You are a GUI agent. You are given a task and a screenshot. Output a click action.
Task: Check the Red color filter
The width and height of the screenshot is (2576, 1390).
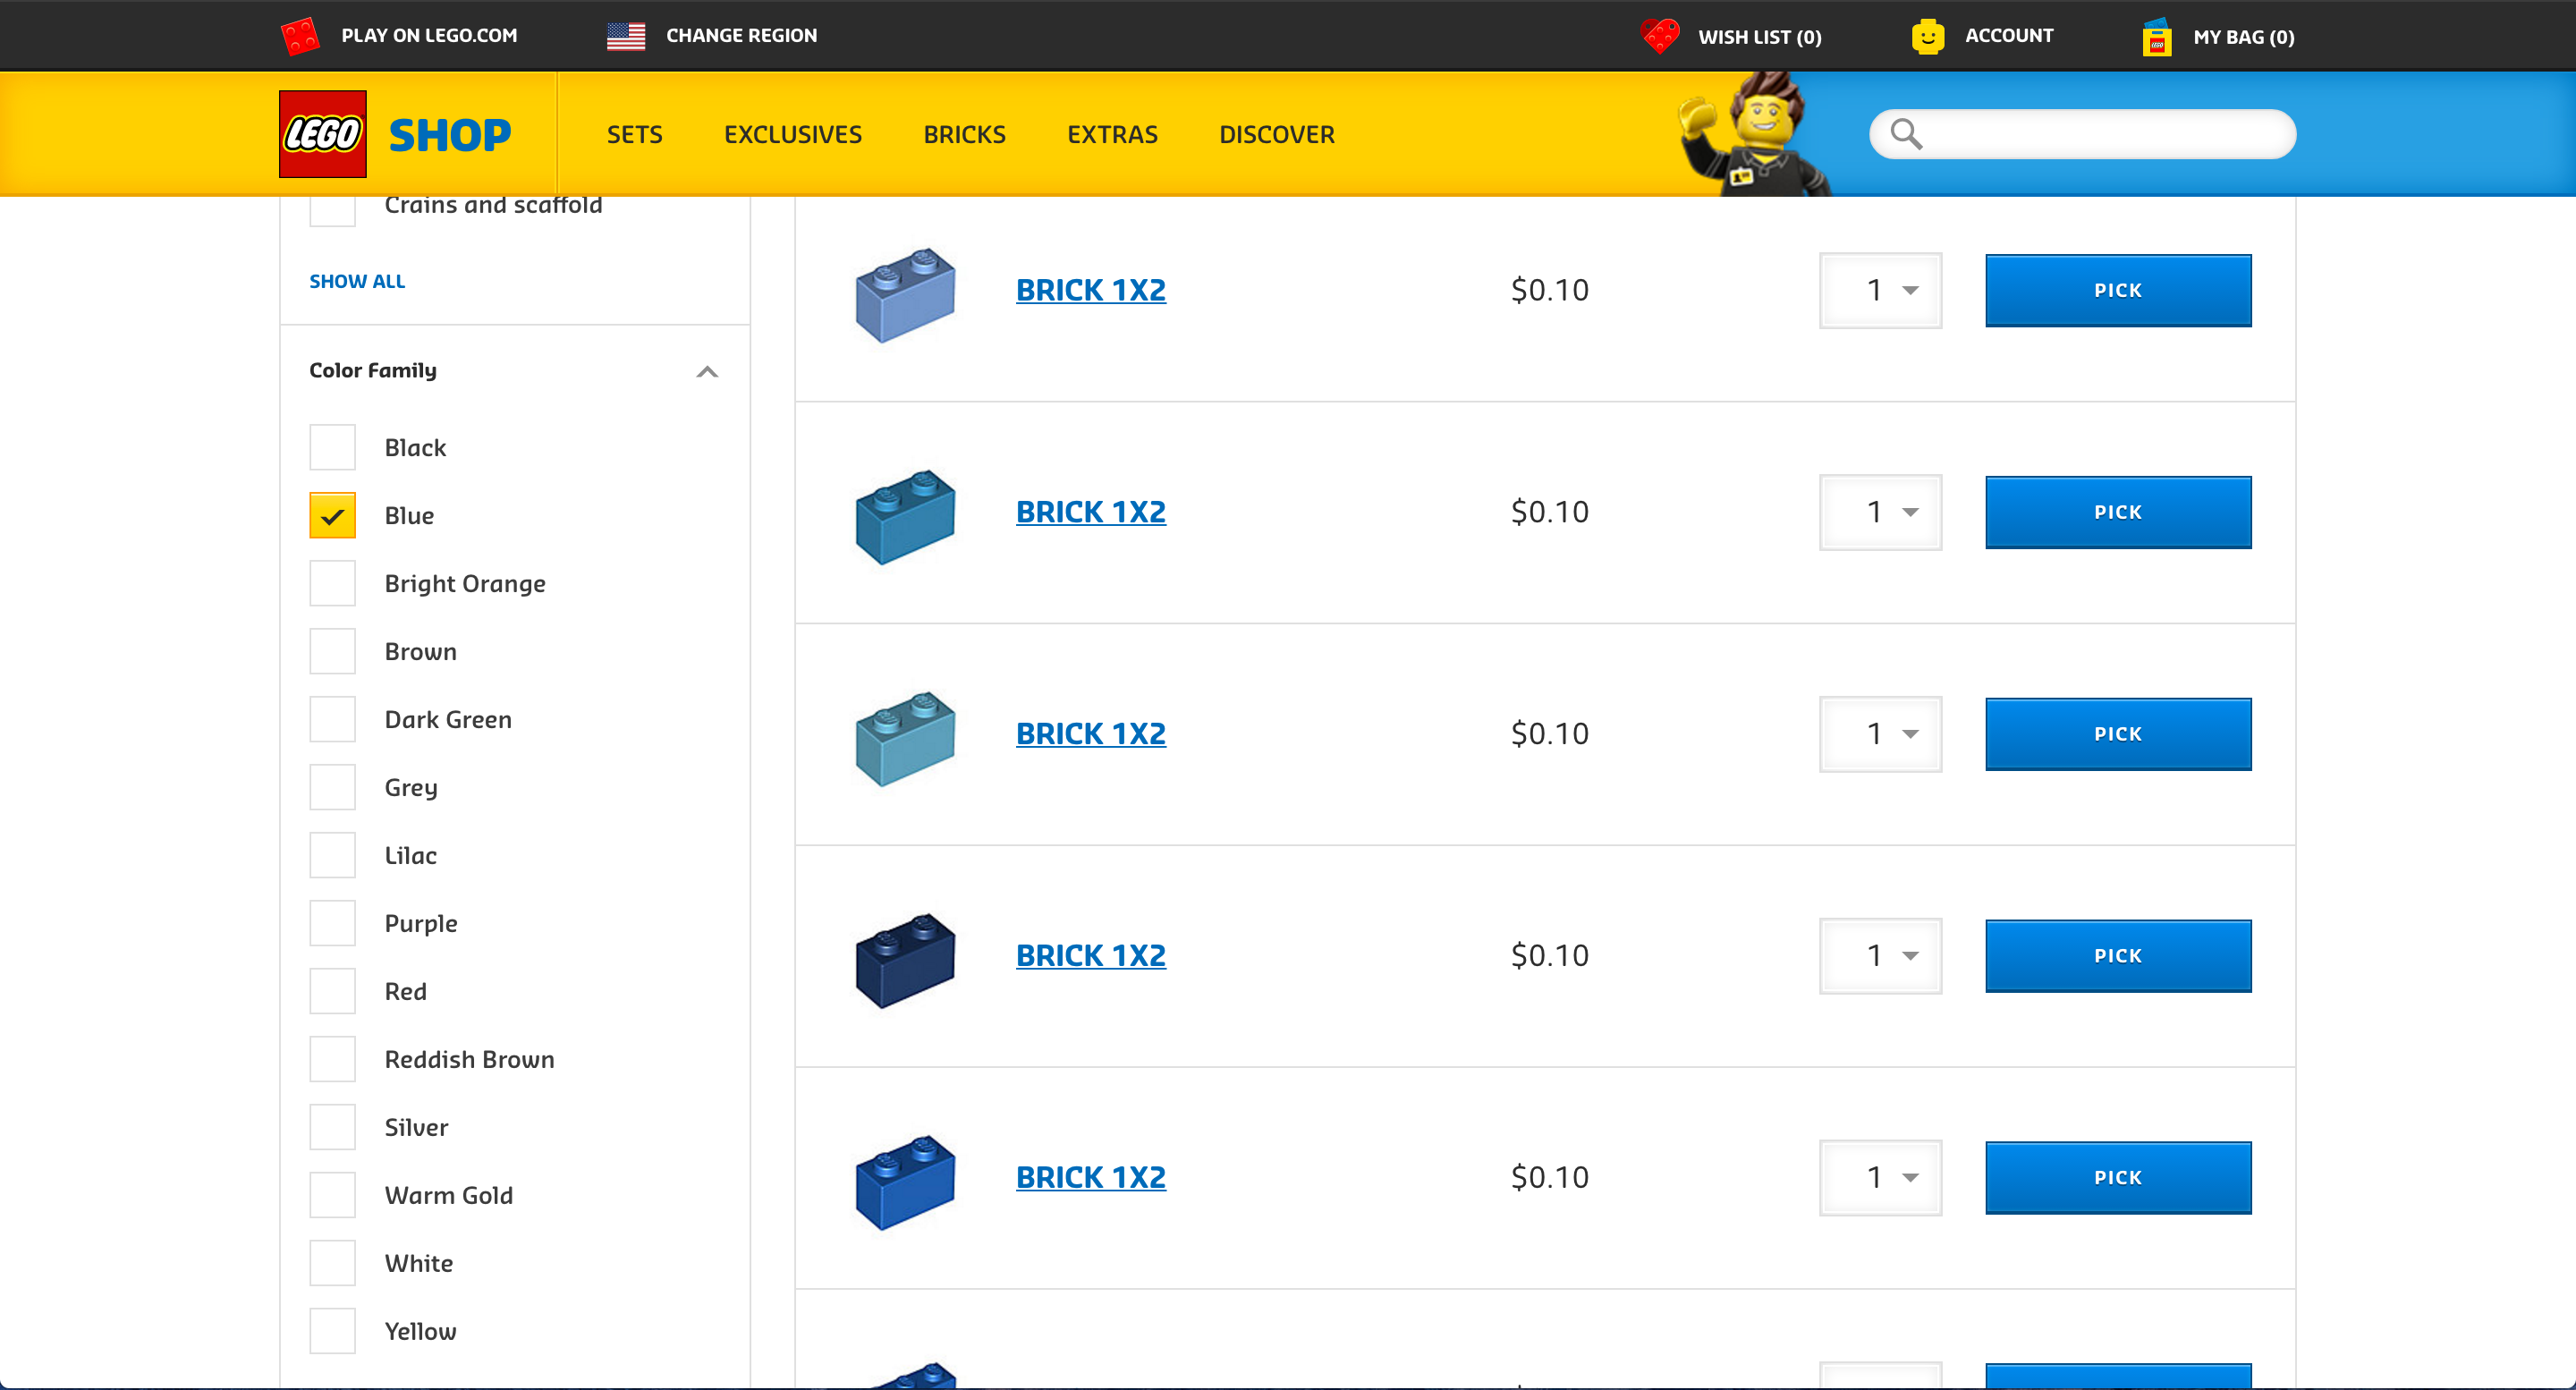click(332, 991)
